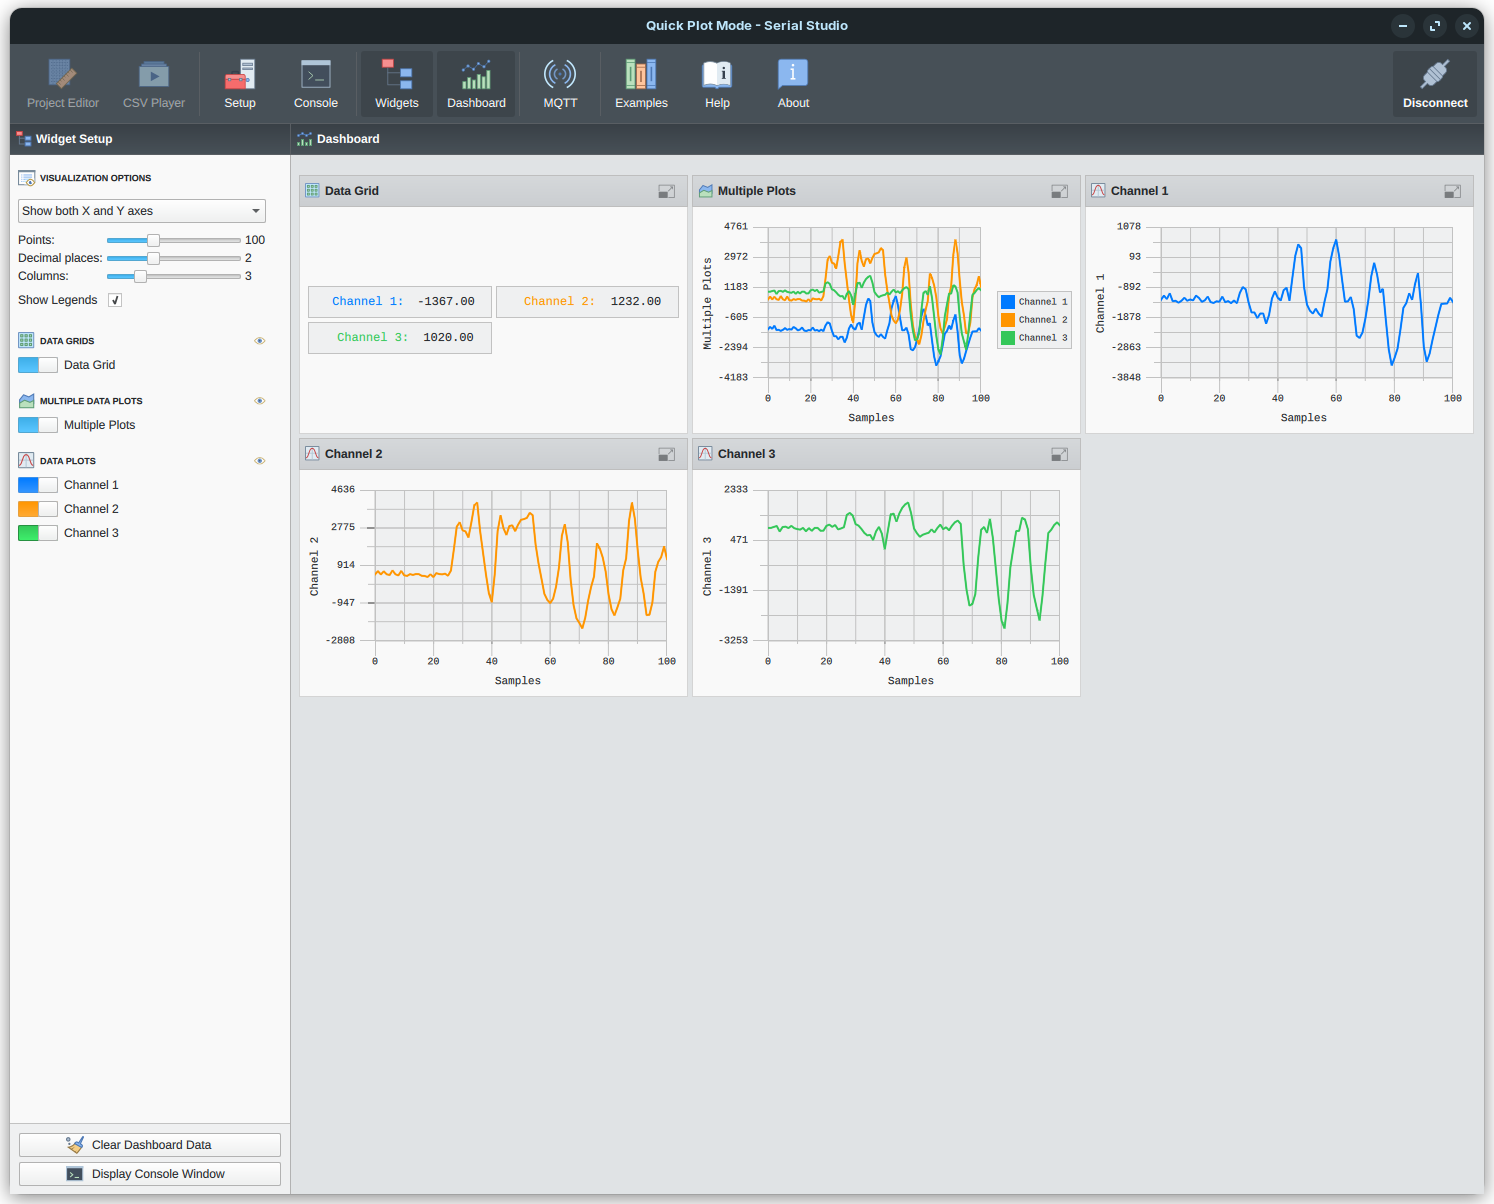Open the Setup panel from toolbar
Image resolution: width=1494 pixels, height=1204 pixels.
click(x=240, y=84)
